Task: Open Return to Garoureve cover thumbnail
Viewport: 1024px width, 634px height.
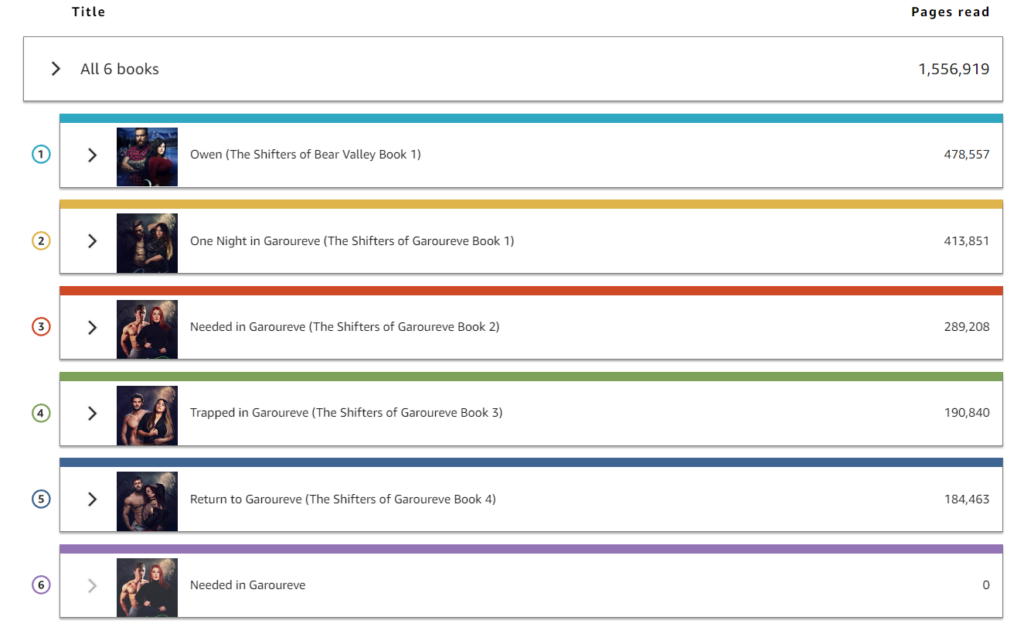Action: (147, 501)
